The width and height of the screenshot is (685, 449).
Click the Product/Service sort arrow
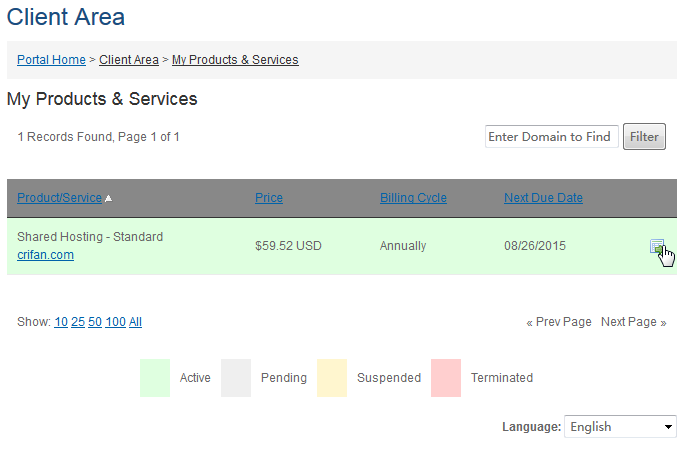(108, 198)
